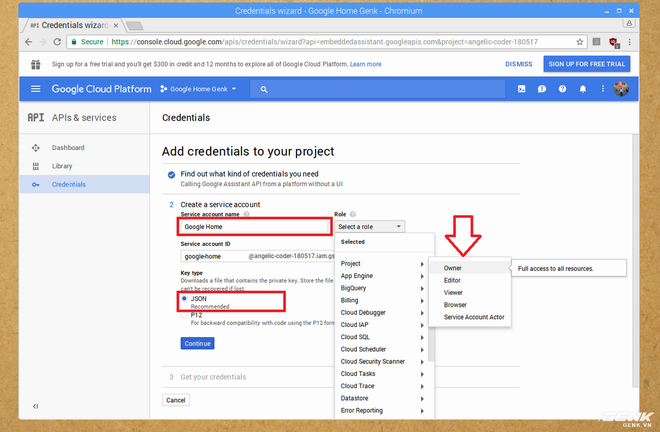Screen dimensions: 660x432
Task: Open the Select a role dropdown
Action: coord(370,227)
